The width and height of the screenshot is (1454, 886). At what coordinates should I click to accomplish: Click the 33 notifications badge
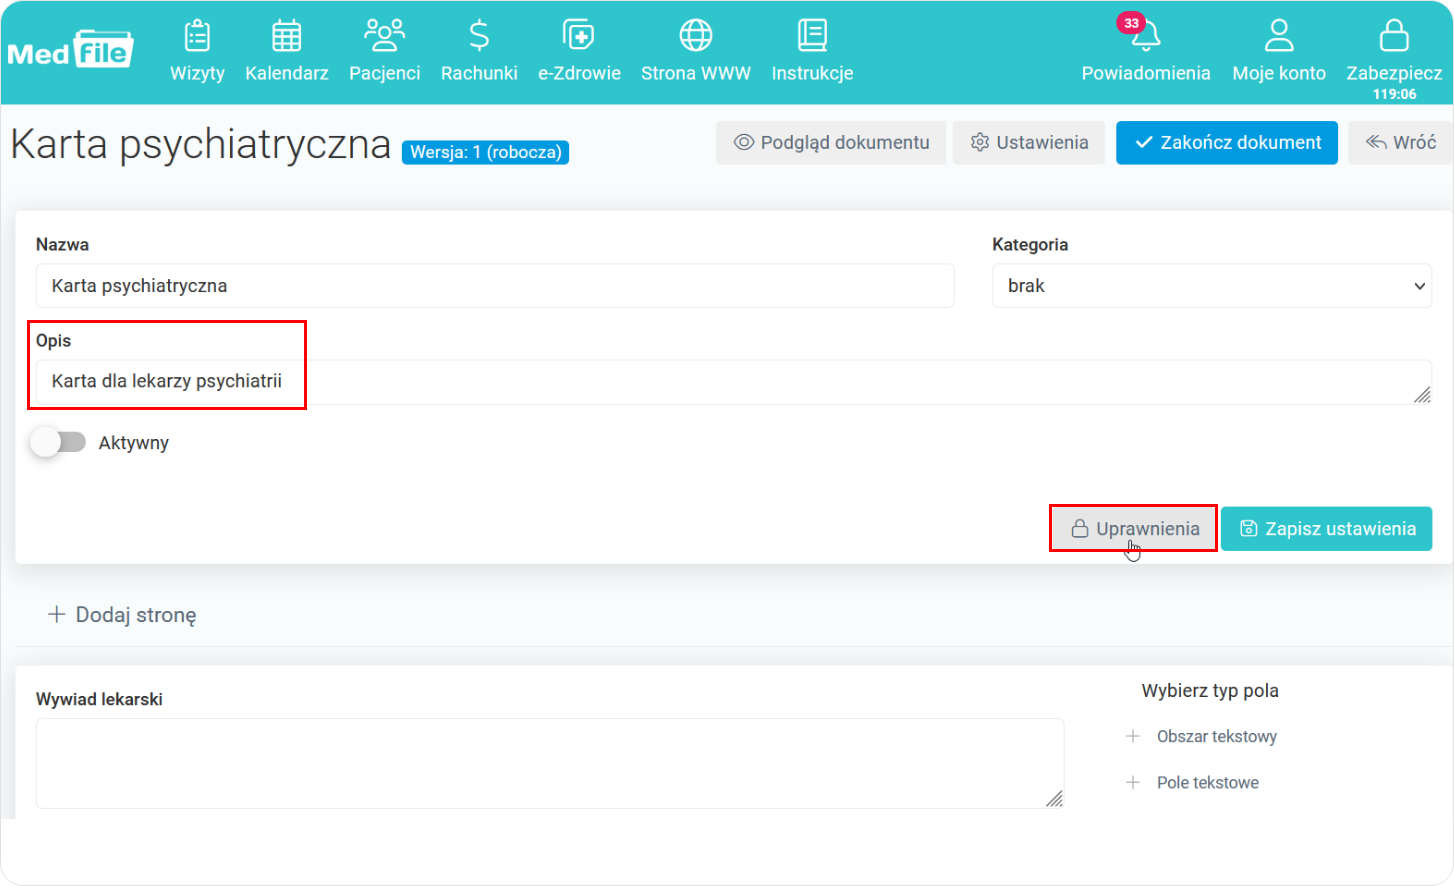click(x=1131, y=23)
